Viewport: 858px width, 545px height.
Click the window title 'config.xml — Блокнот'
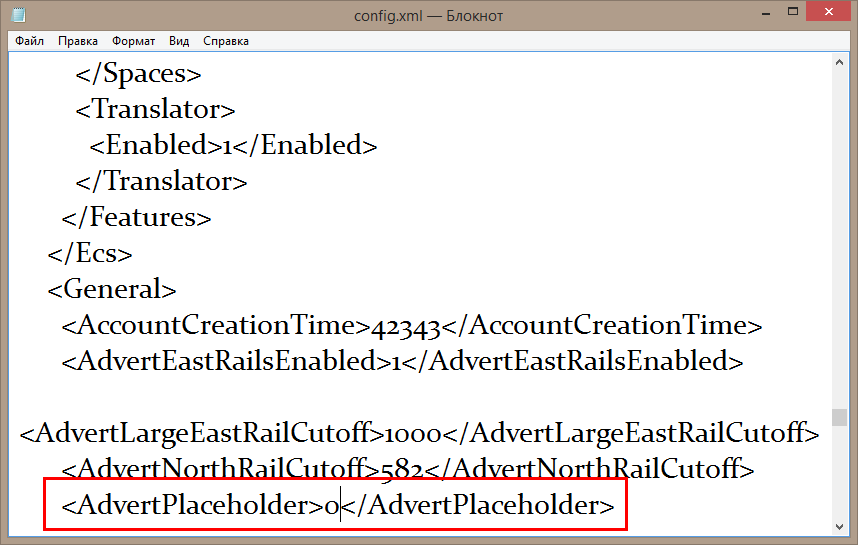[428, 16]
